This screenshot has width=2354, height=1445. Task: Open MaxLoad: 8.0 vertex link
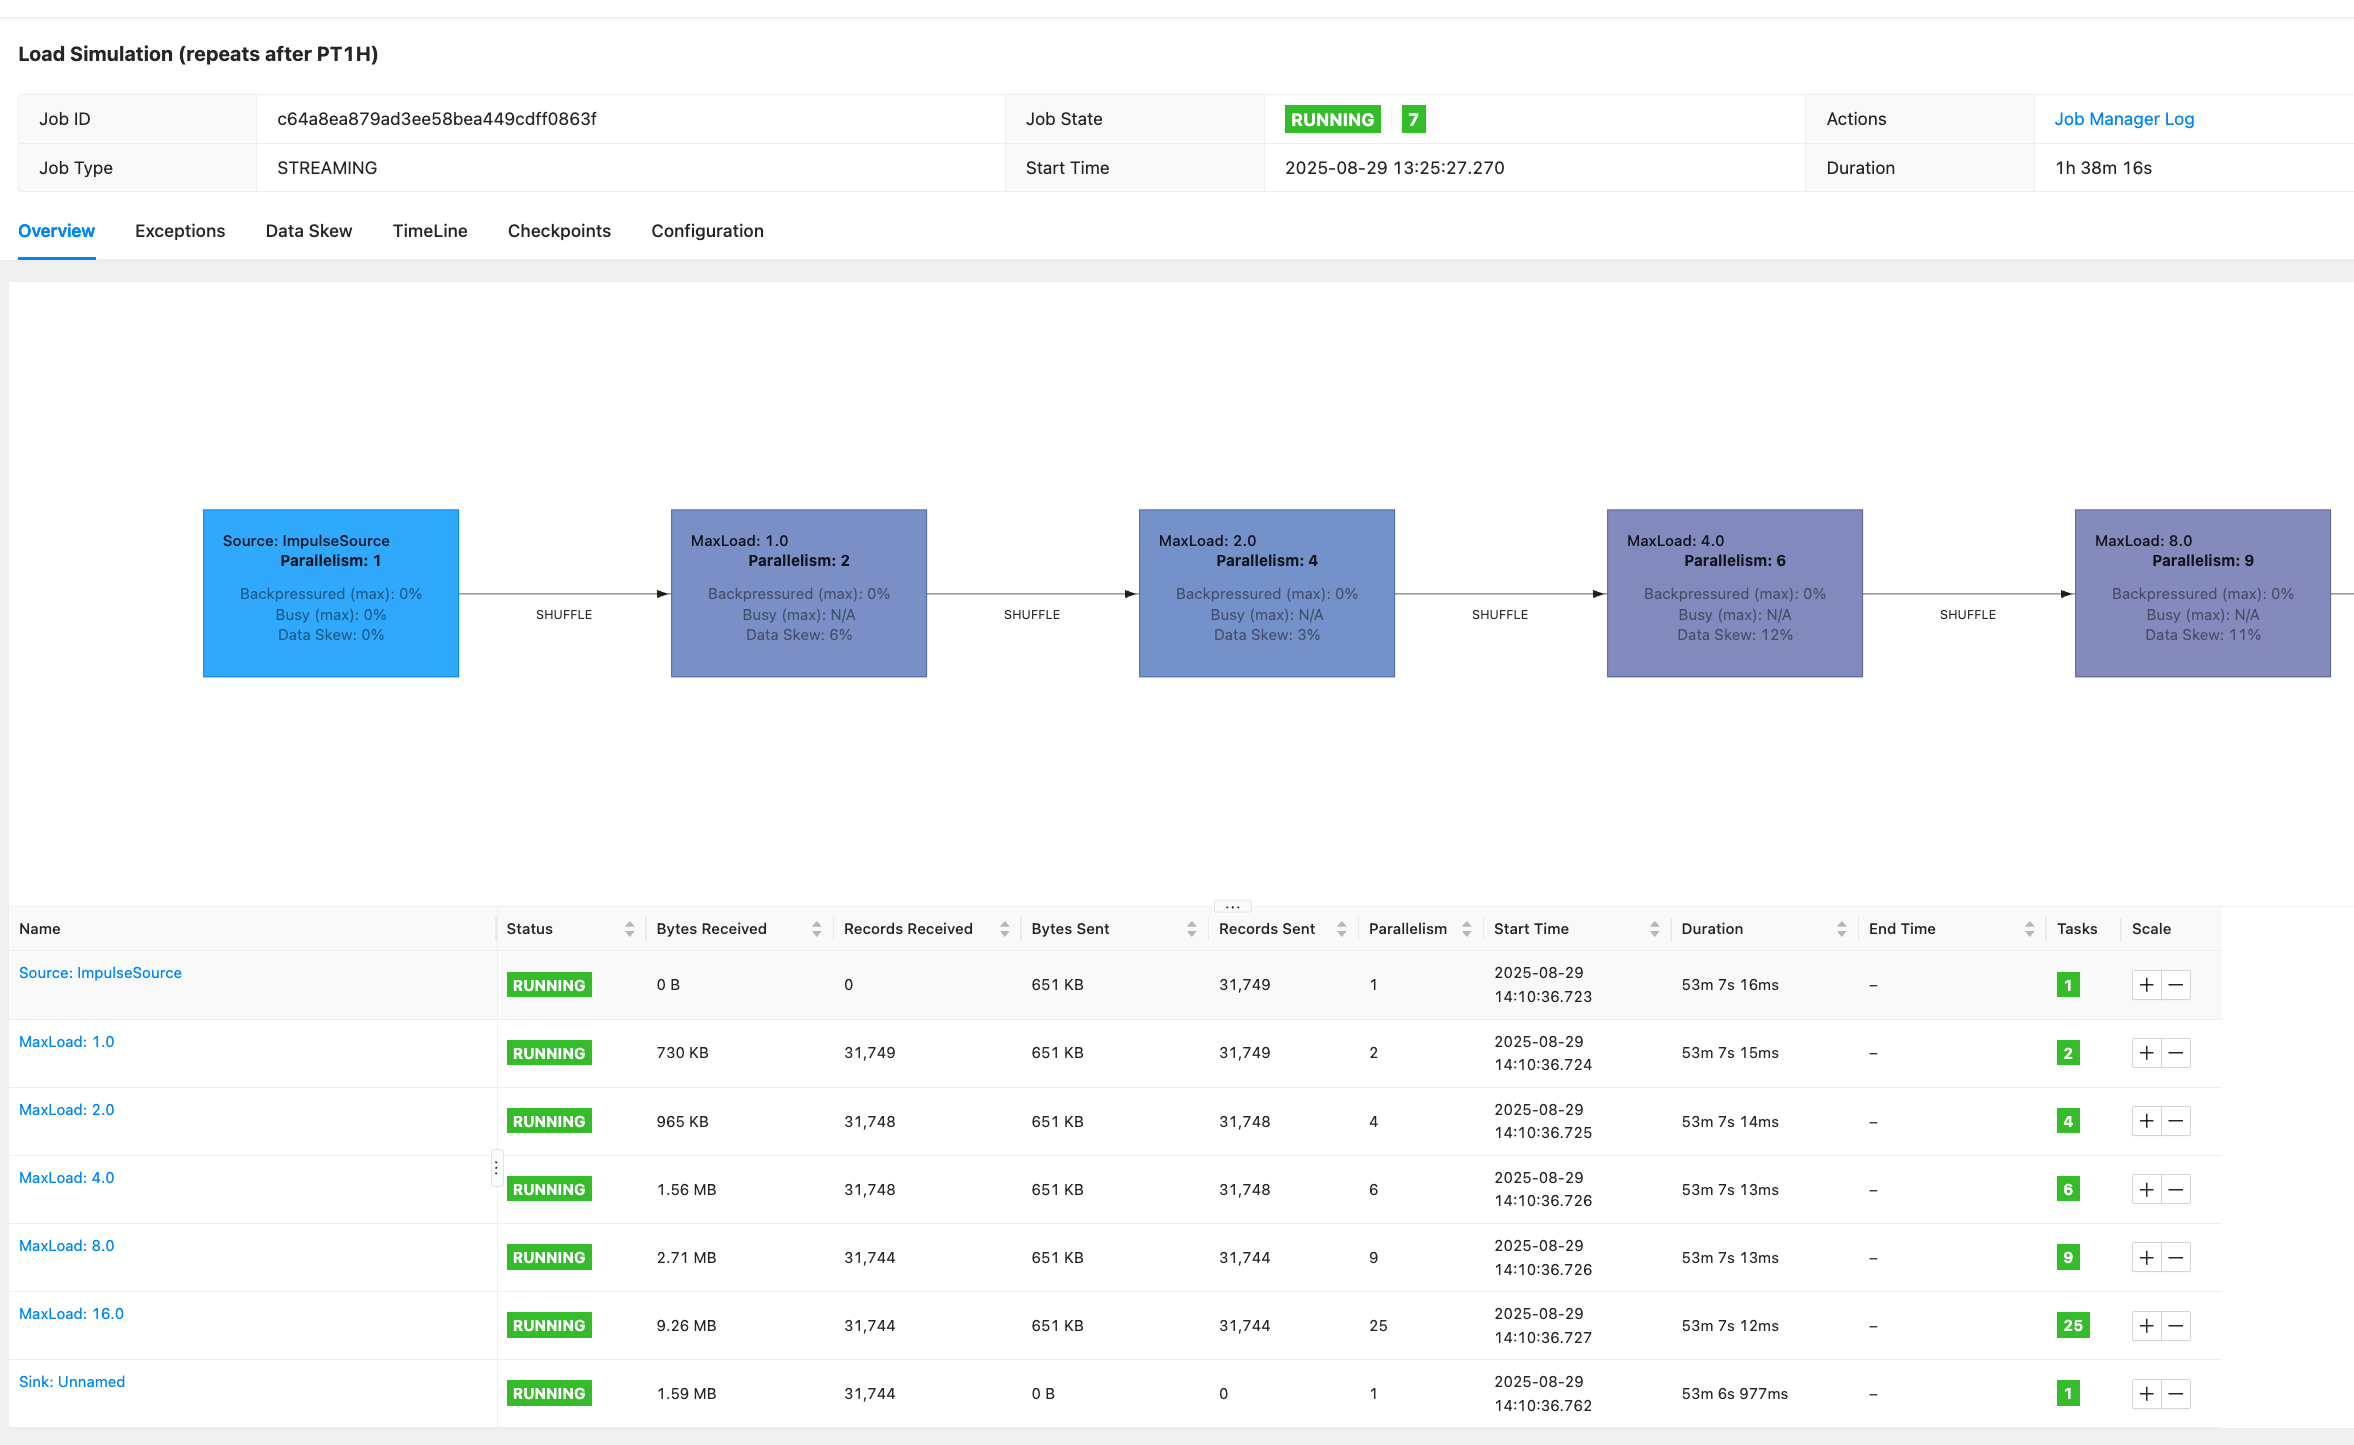pyautogui.click(x=66, y=1246)
